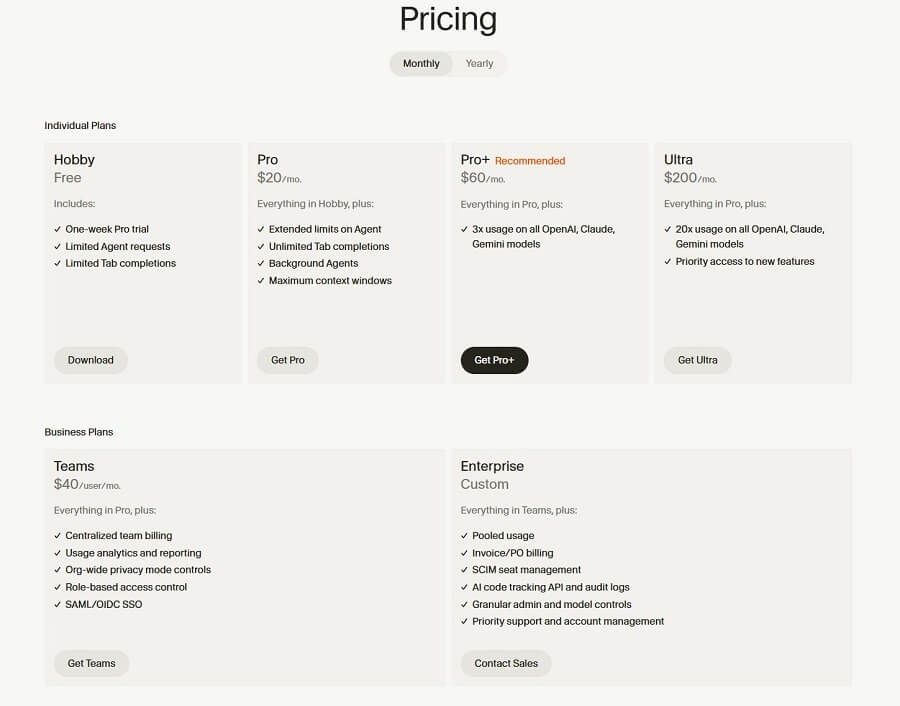The width and height of the screenshot is (900, 706).
Task: Click the Teams plan title
Action: (74, 466)
